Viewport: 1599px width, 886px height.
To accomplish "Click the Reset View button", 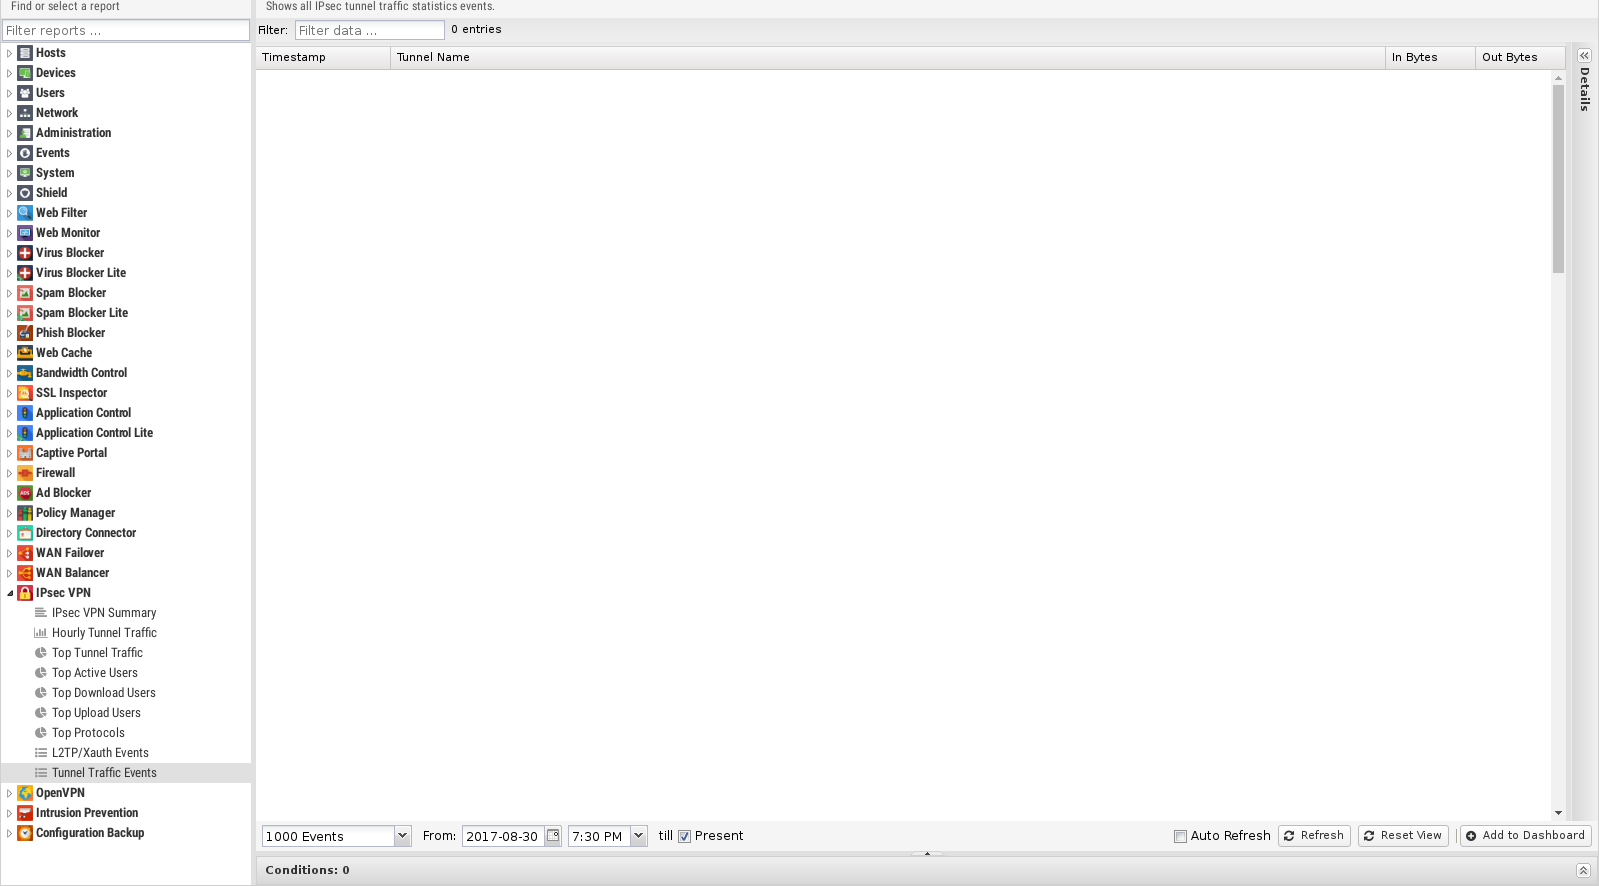I will click(1403, 836).
